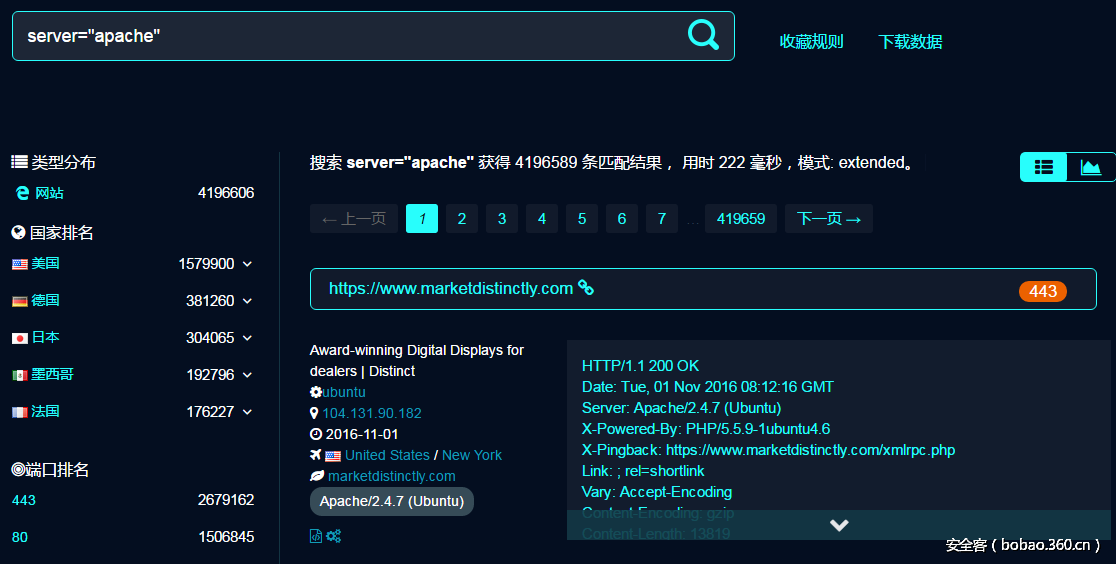Click the orange 443 port badge

(x=1042, y=291)
